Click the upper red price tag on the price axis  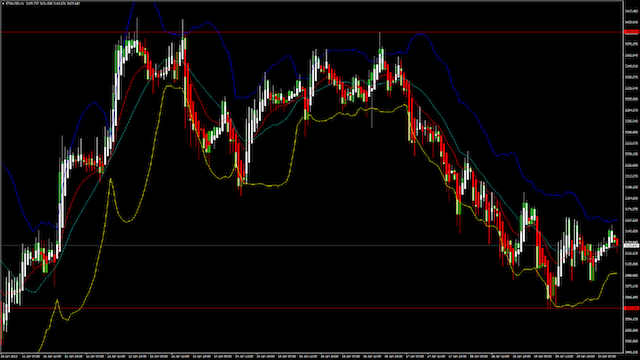631,32
